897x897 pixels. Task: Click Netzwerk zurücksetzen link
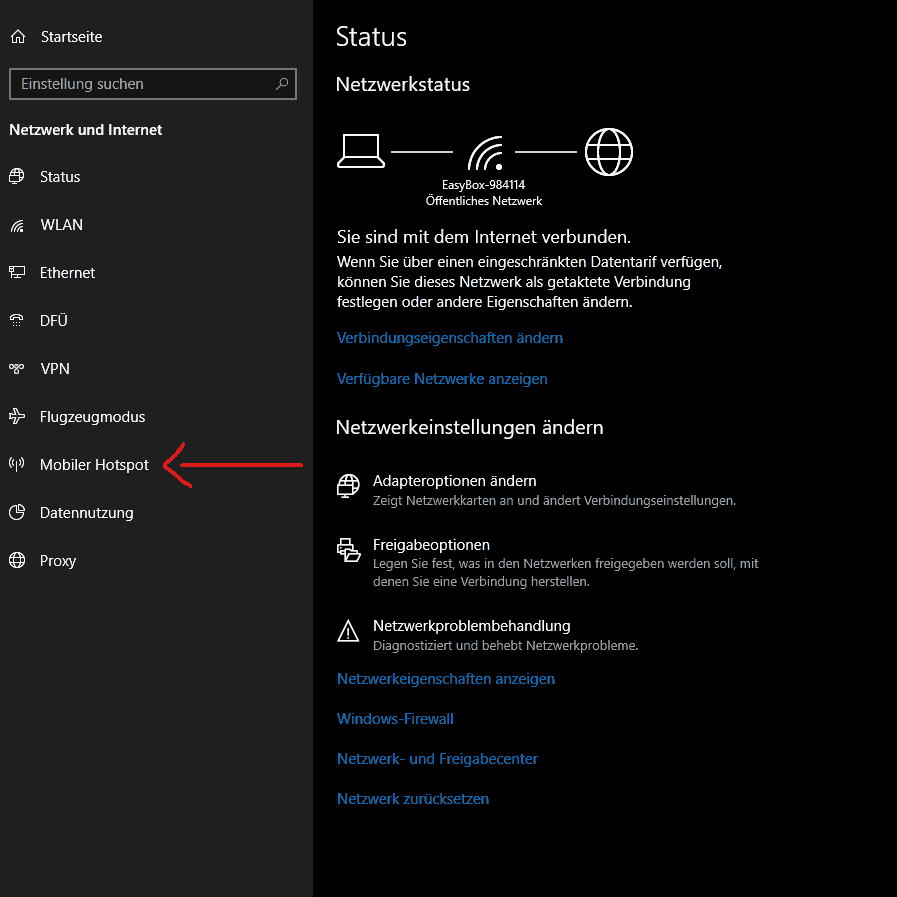(x=413, y=799)
